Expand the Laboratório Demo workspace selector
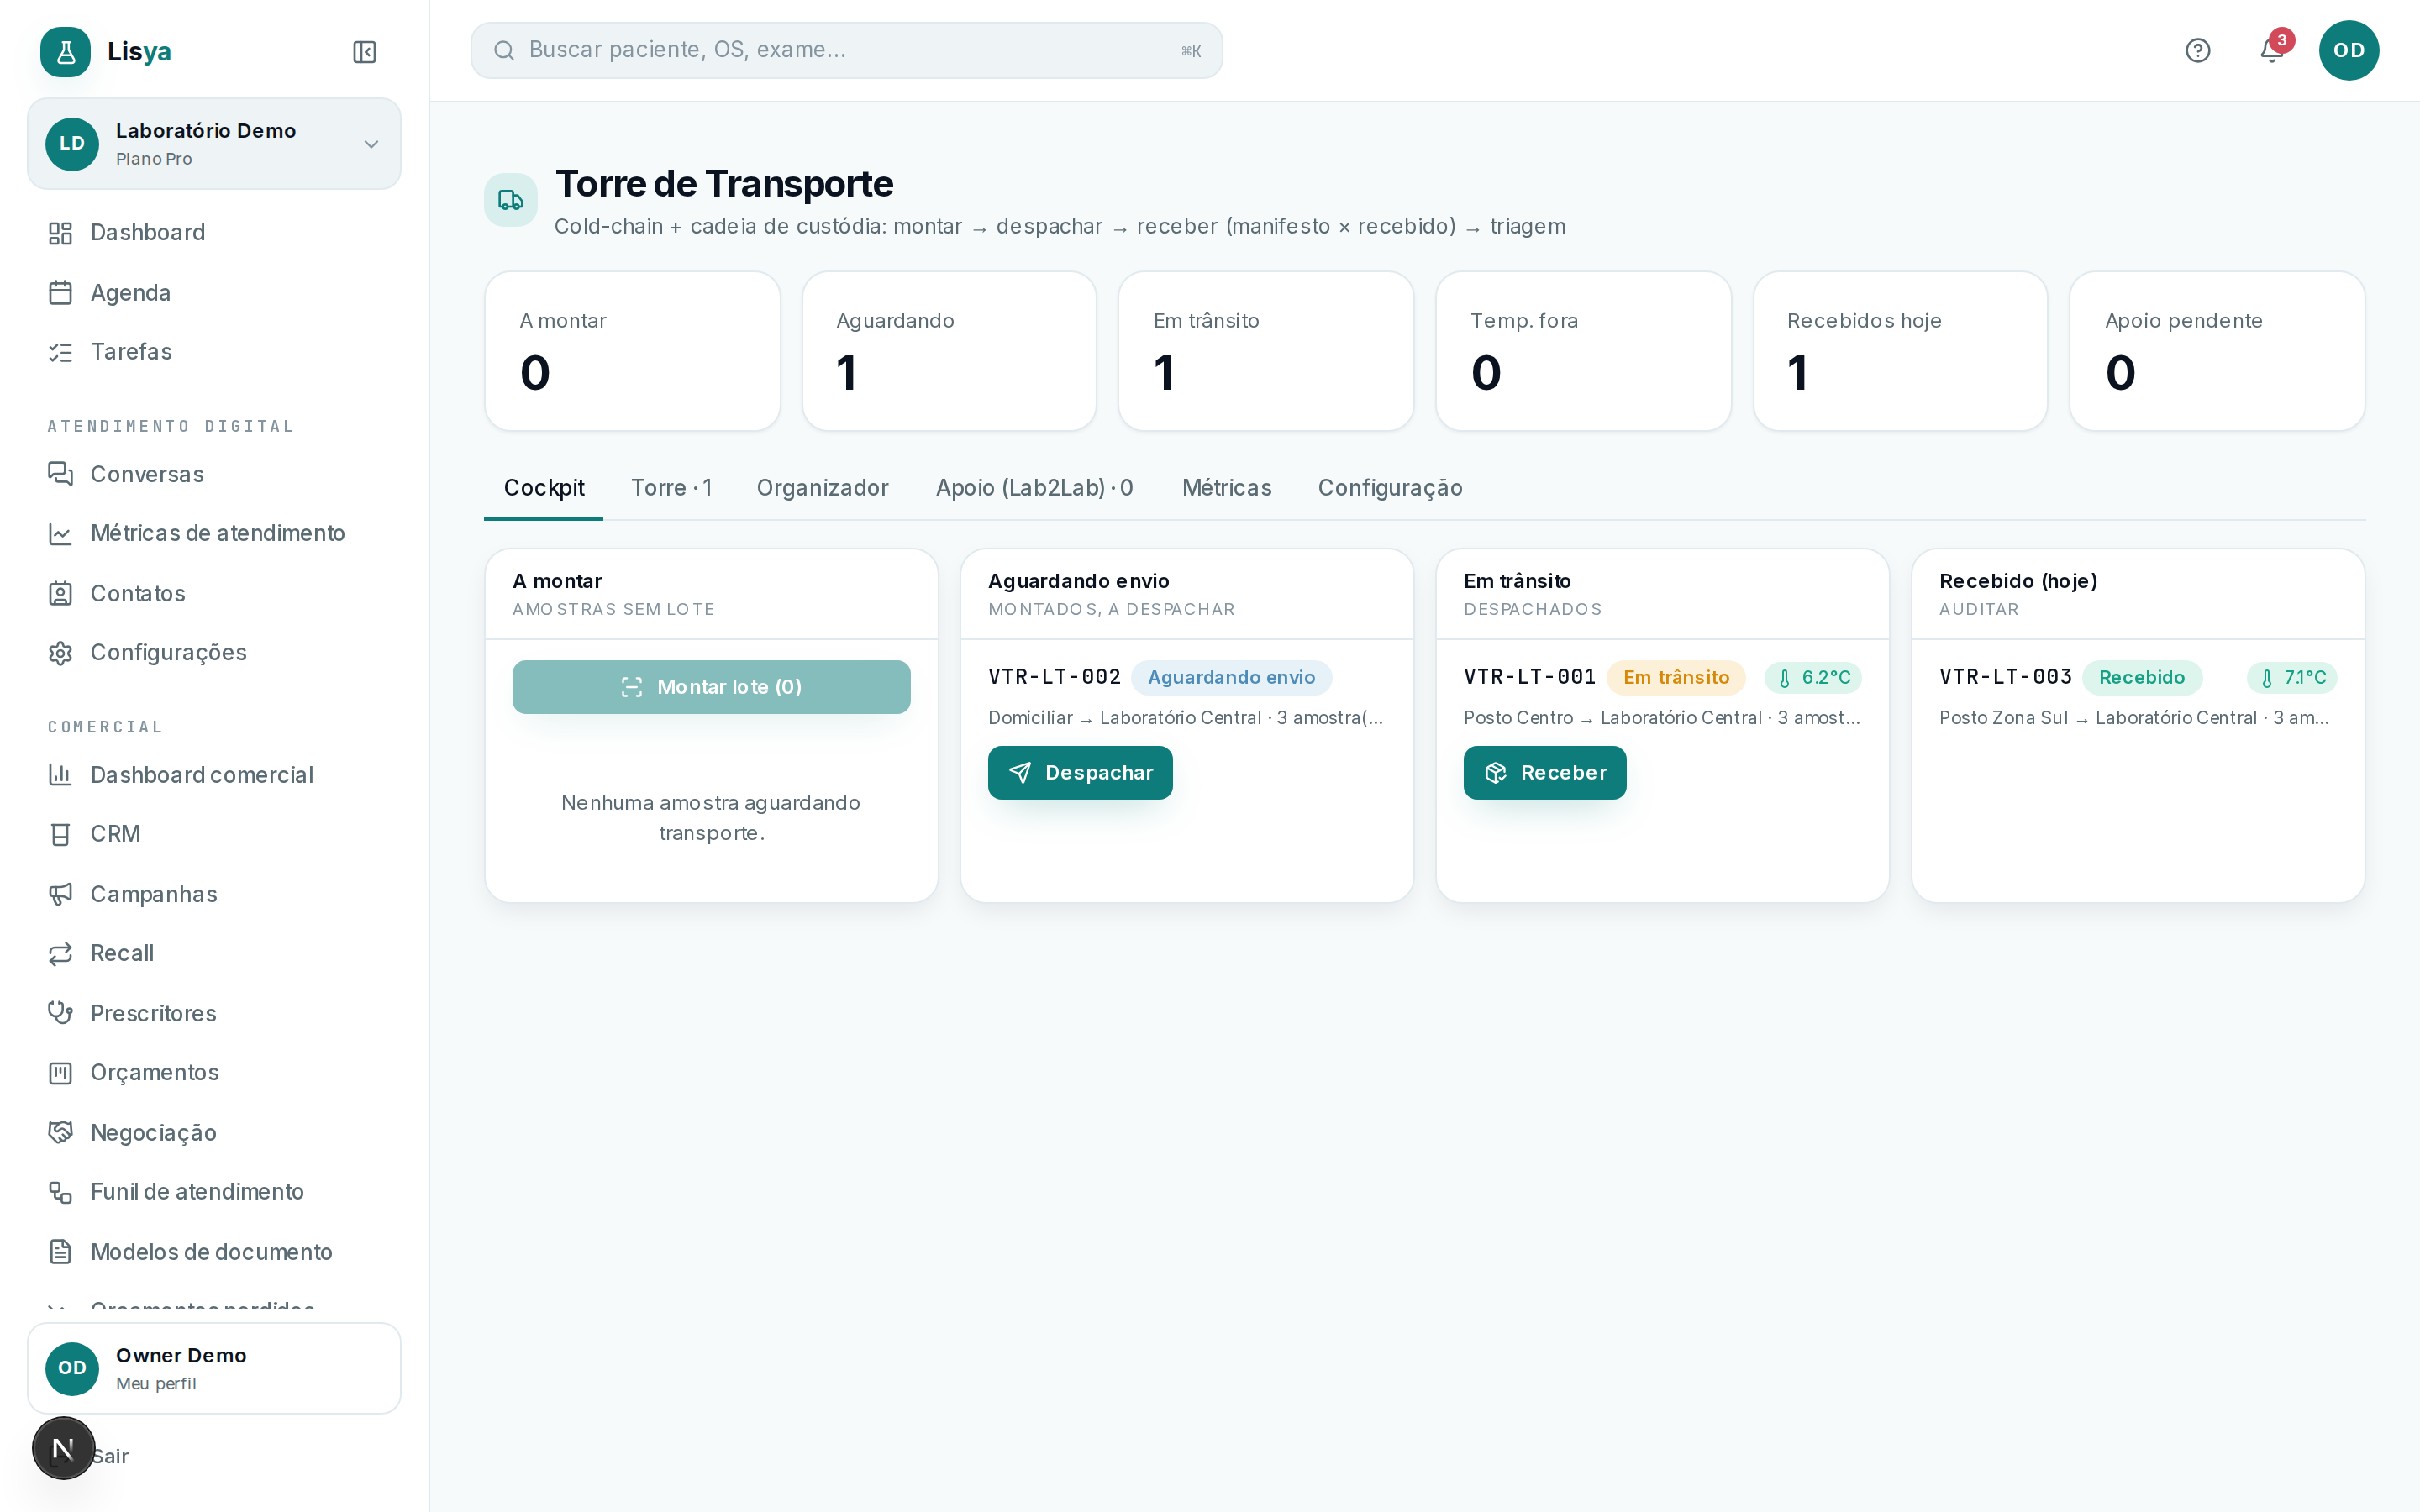The height and width of the screenshot is (1512, 2420). pyautogui.click(x=214, y=144)
